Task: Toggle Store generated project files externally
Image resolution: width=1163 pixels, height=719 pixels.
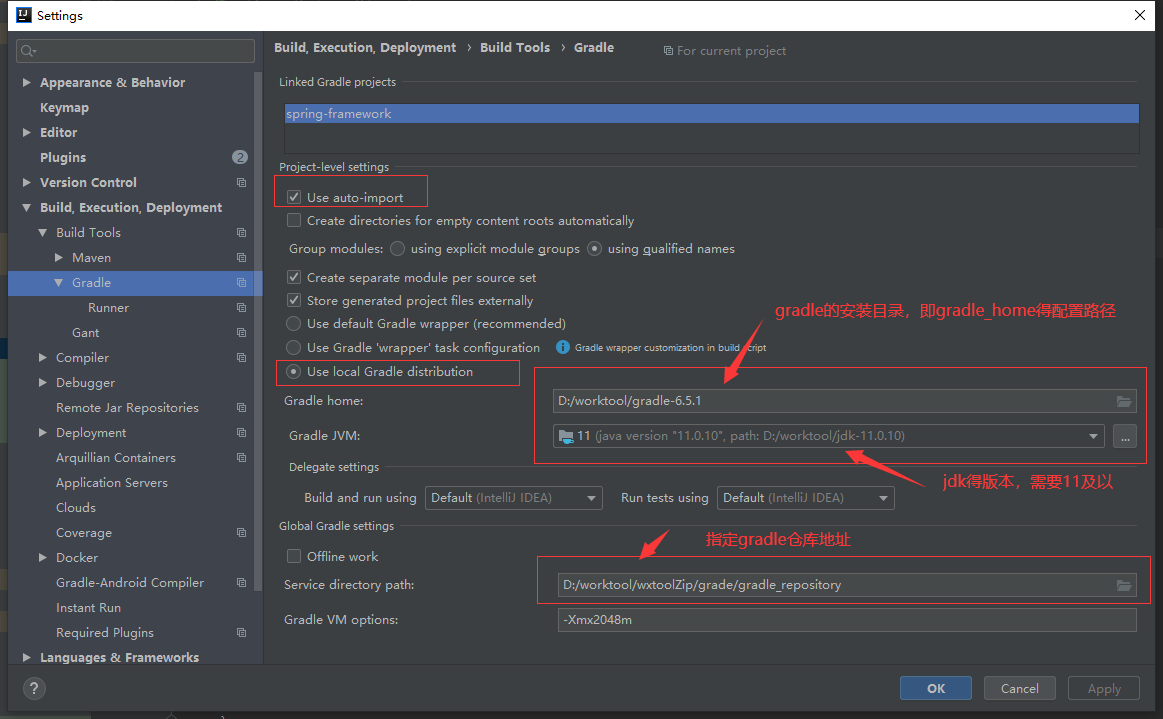Action: pyautogui.click(x=294, y=301)
